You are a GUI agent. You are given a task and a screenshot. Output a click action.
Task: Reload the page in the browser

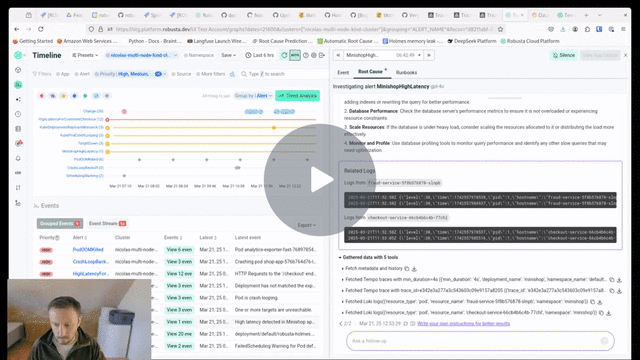[x=41, y=29]
